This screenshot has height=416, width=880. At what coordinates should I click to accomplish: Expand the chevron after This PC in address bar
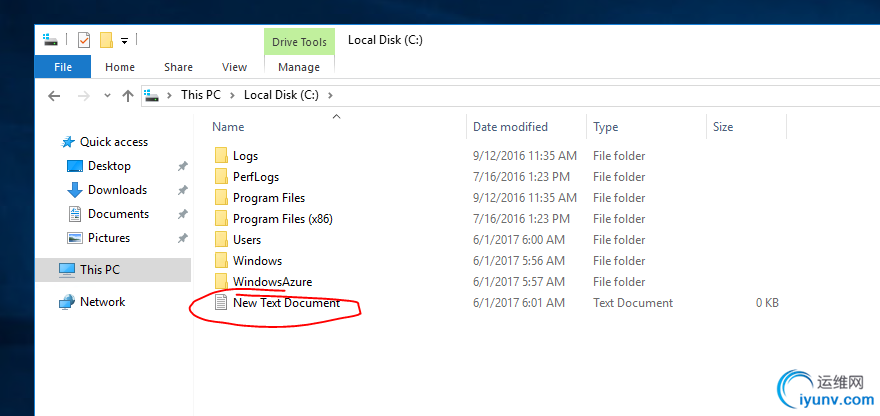[x=232, y=95]
